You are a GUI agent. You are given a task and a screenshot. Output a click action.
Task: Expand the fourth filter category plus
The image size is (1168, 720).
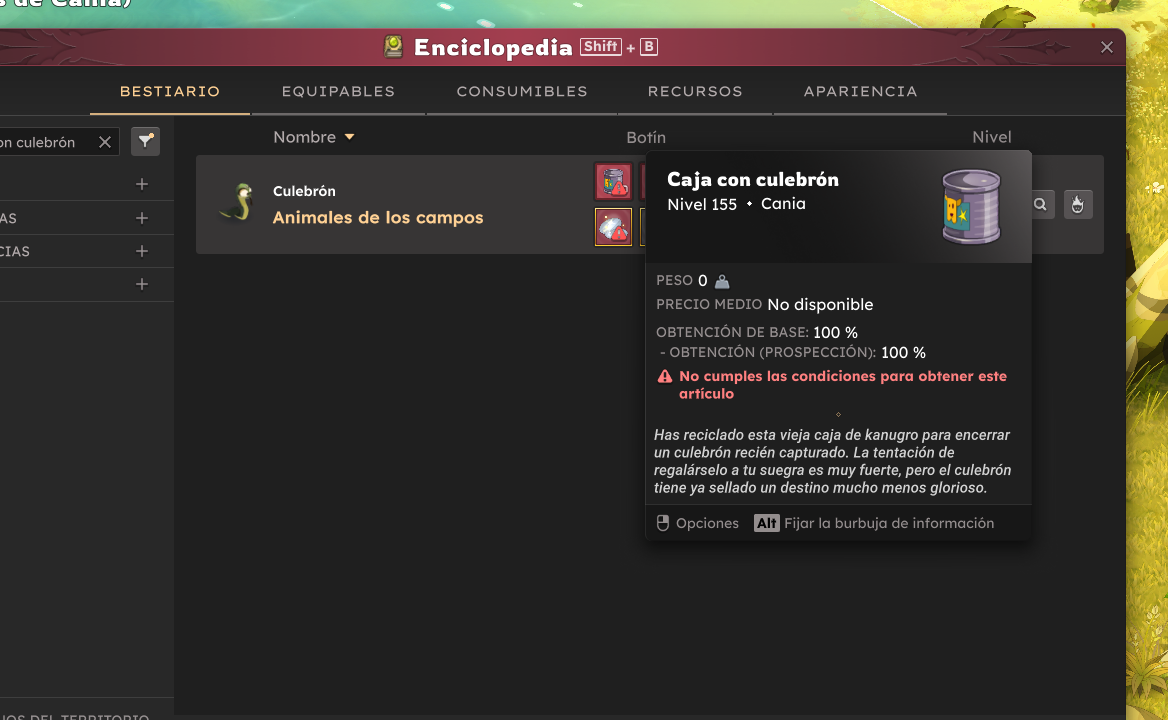pyautogui.click(x=142, y=284)
